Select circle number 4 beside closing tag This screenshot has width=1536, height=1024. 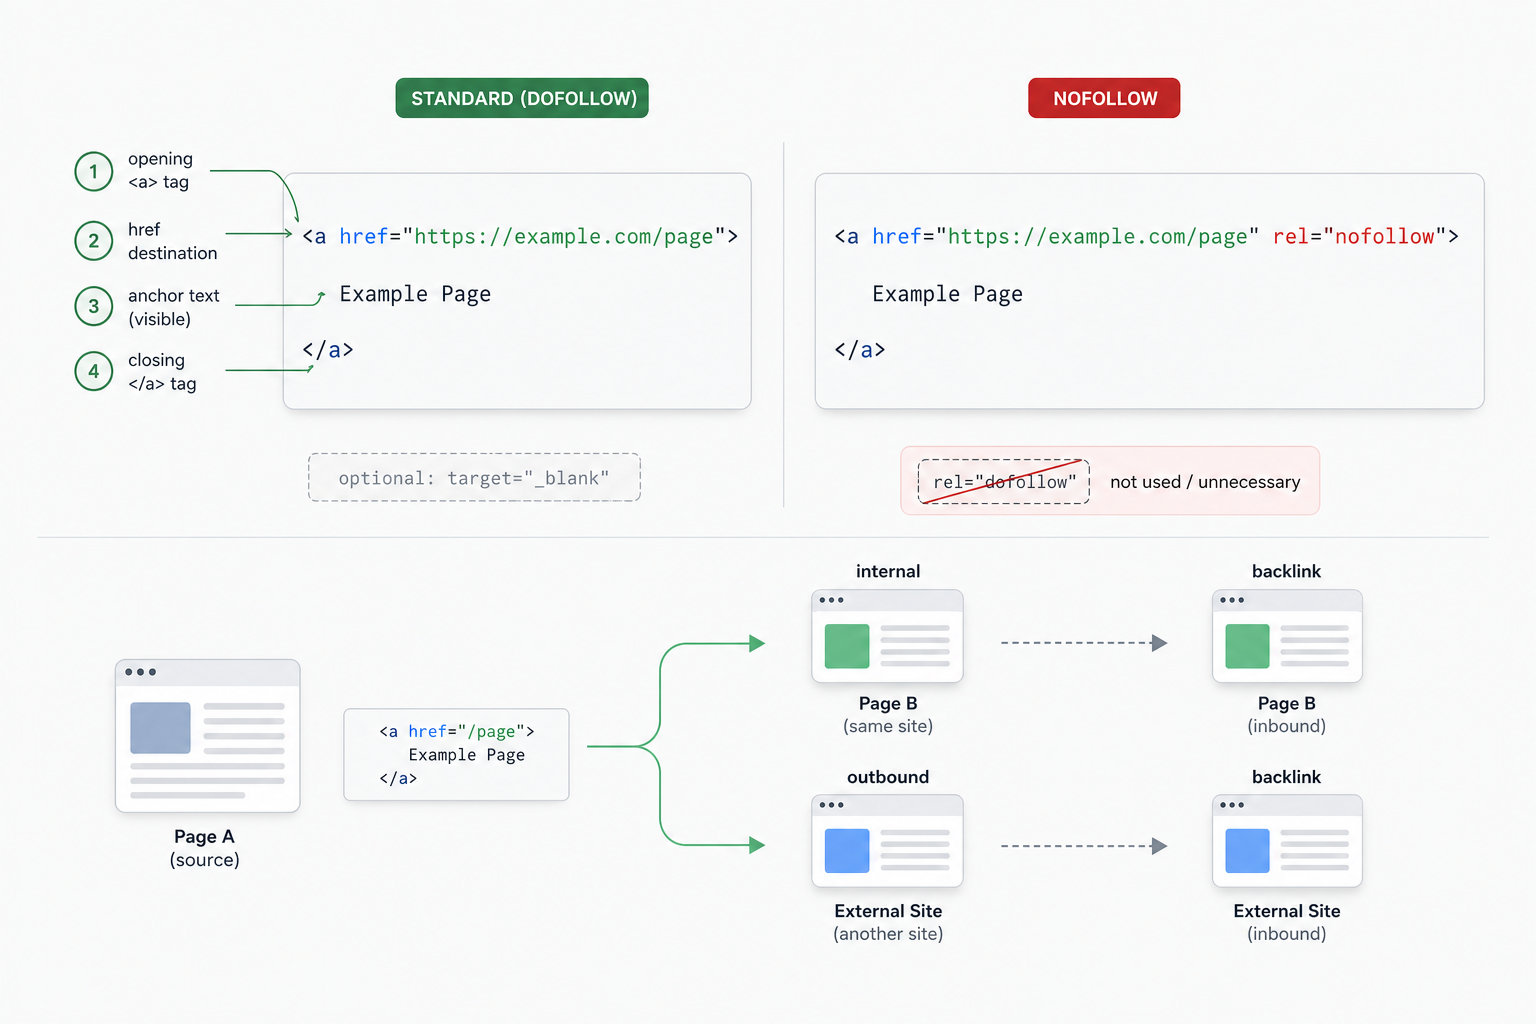click(94, 371)
